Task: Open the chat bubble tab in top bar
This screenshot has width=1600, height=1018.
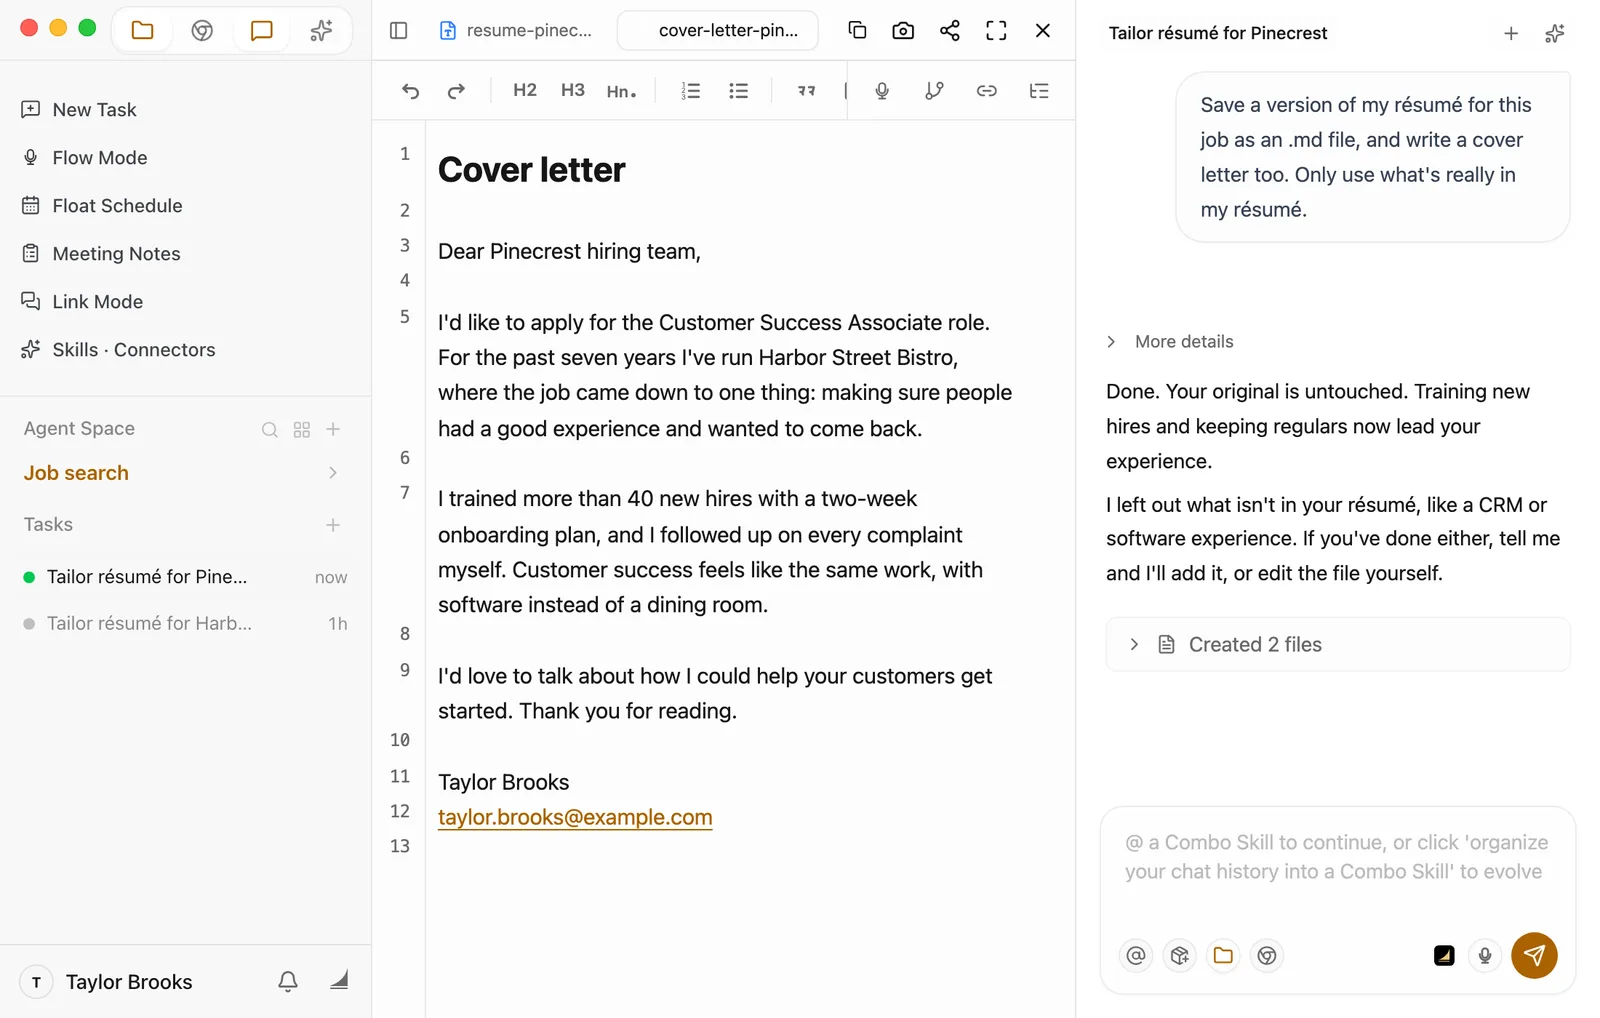Action: click(x=261, y=30)
